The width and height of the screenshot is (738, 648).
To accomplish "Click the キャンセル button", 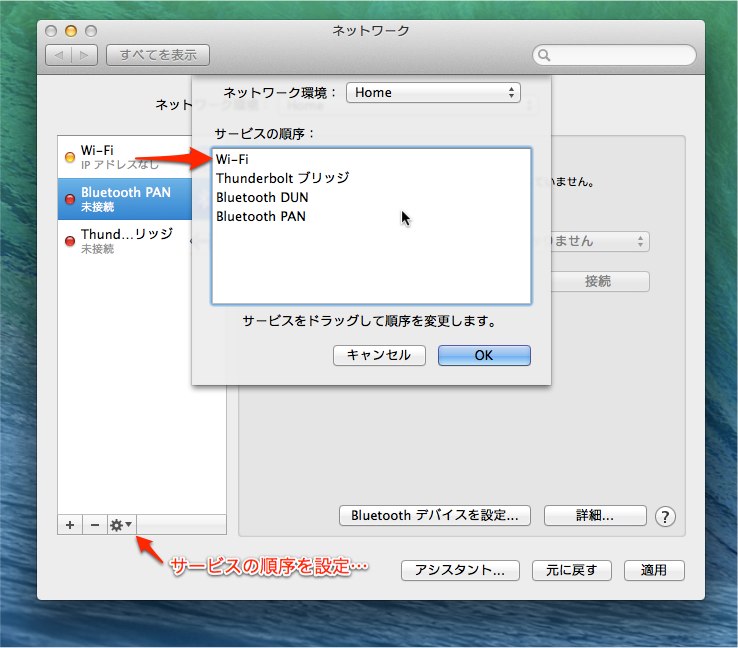I will point(379,355).
